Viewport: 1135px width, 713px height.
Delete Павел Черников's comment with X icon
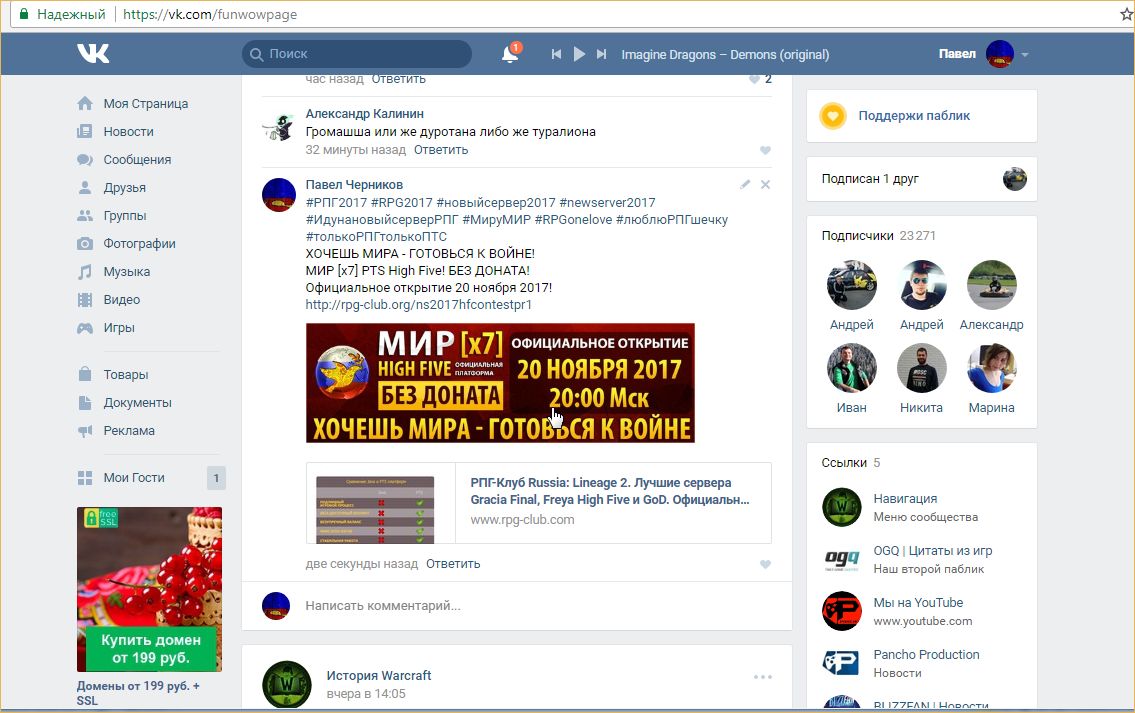(x=766, y=185)
